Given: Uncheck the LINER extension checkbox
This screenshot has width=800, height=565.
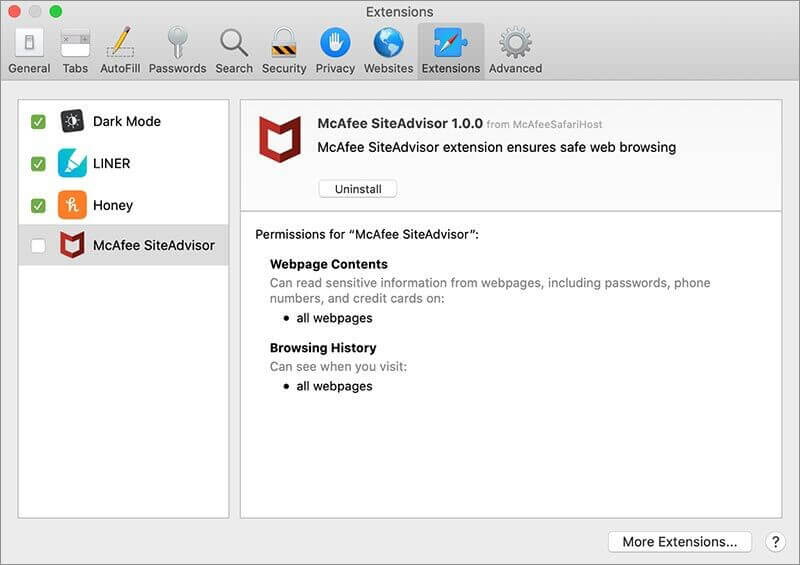Looking at the screenshot, I should click(38, 164).
